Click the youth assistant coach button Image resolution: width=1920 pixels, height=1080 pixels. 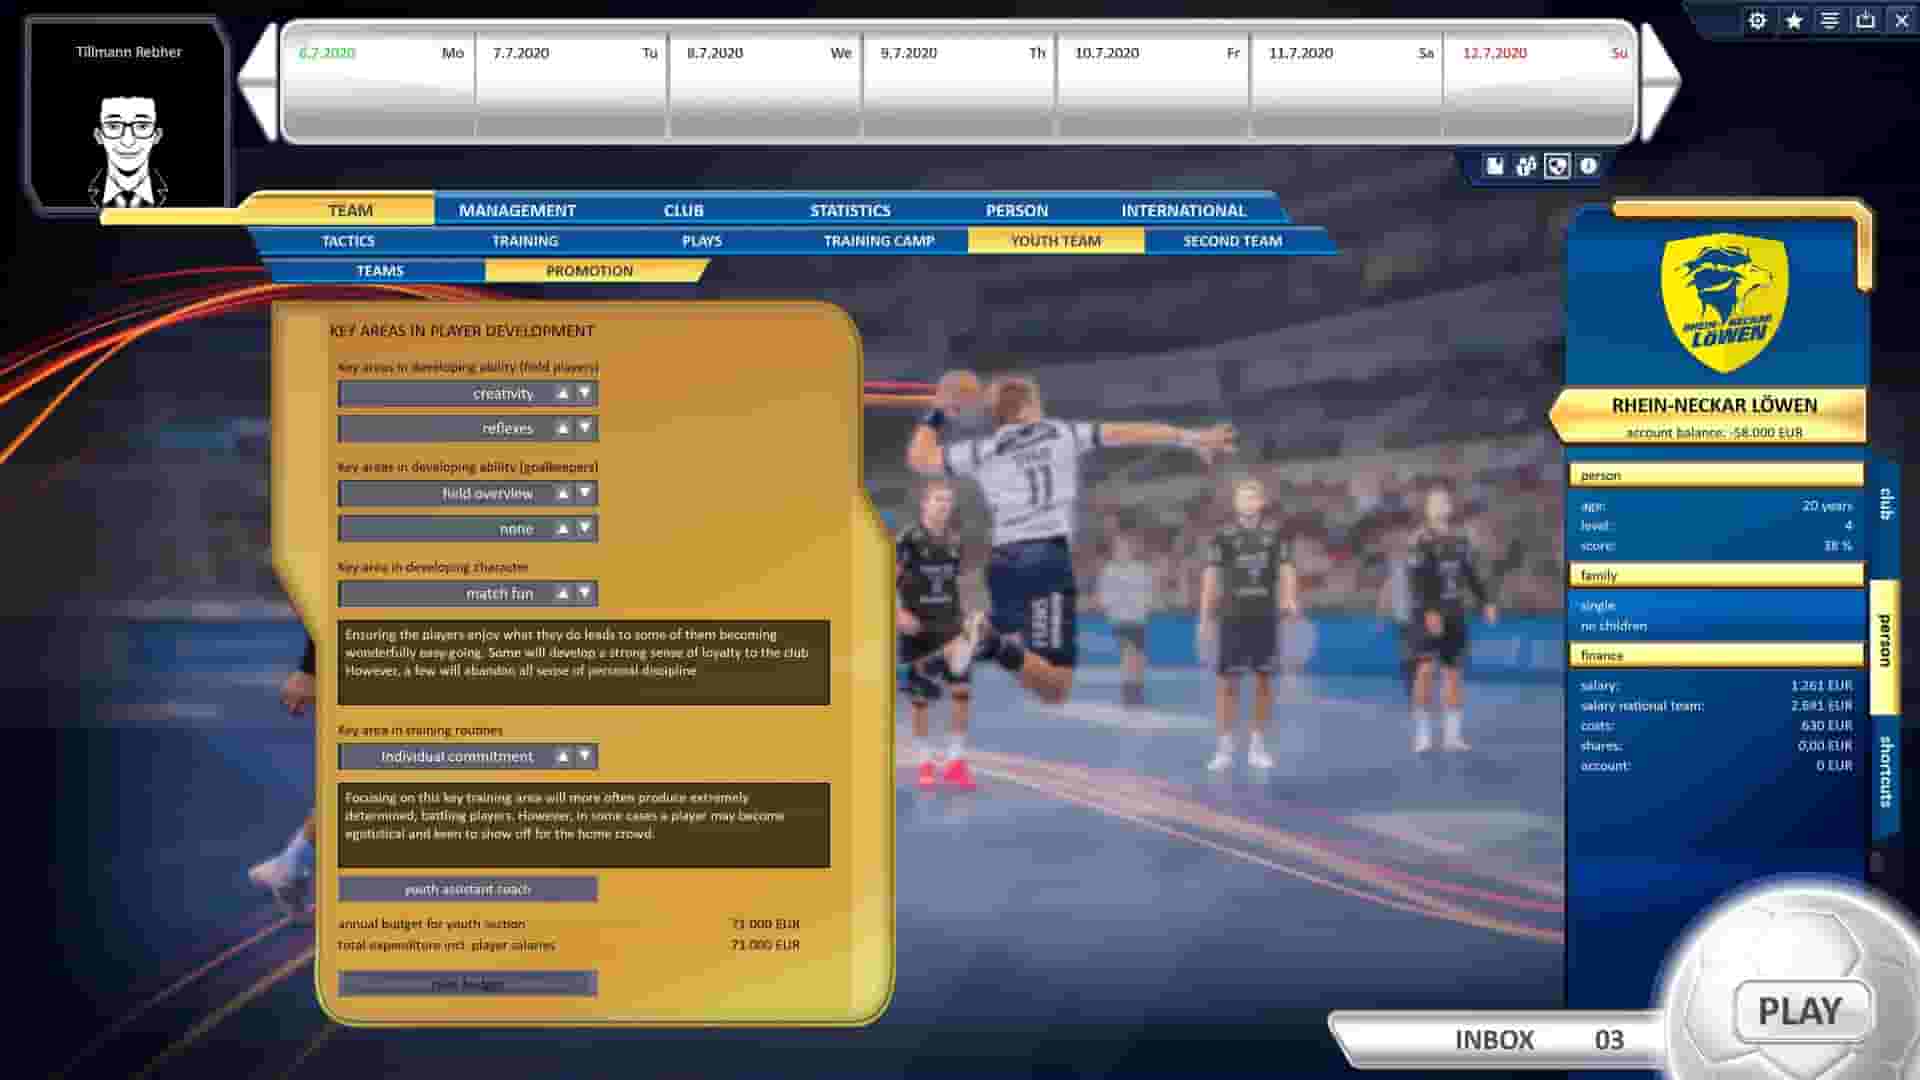tap(469, 888)
